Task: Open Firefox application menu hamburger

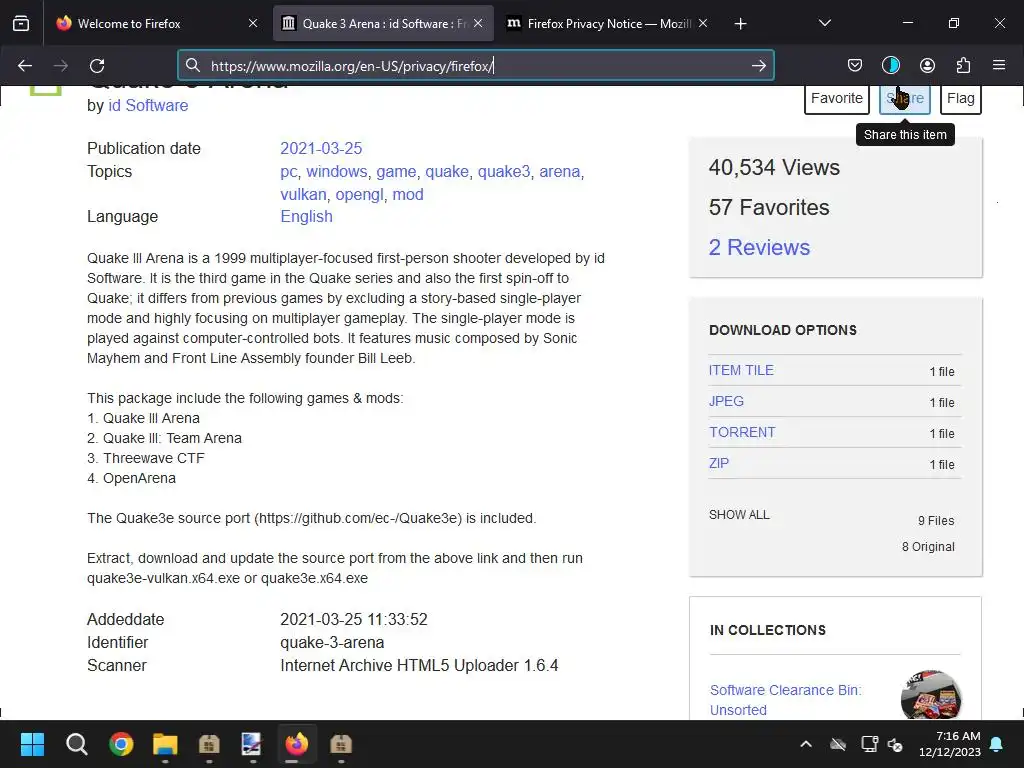Action: [x=999, y=65]
